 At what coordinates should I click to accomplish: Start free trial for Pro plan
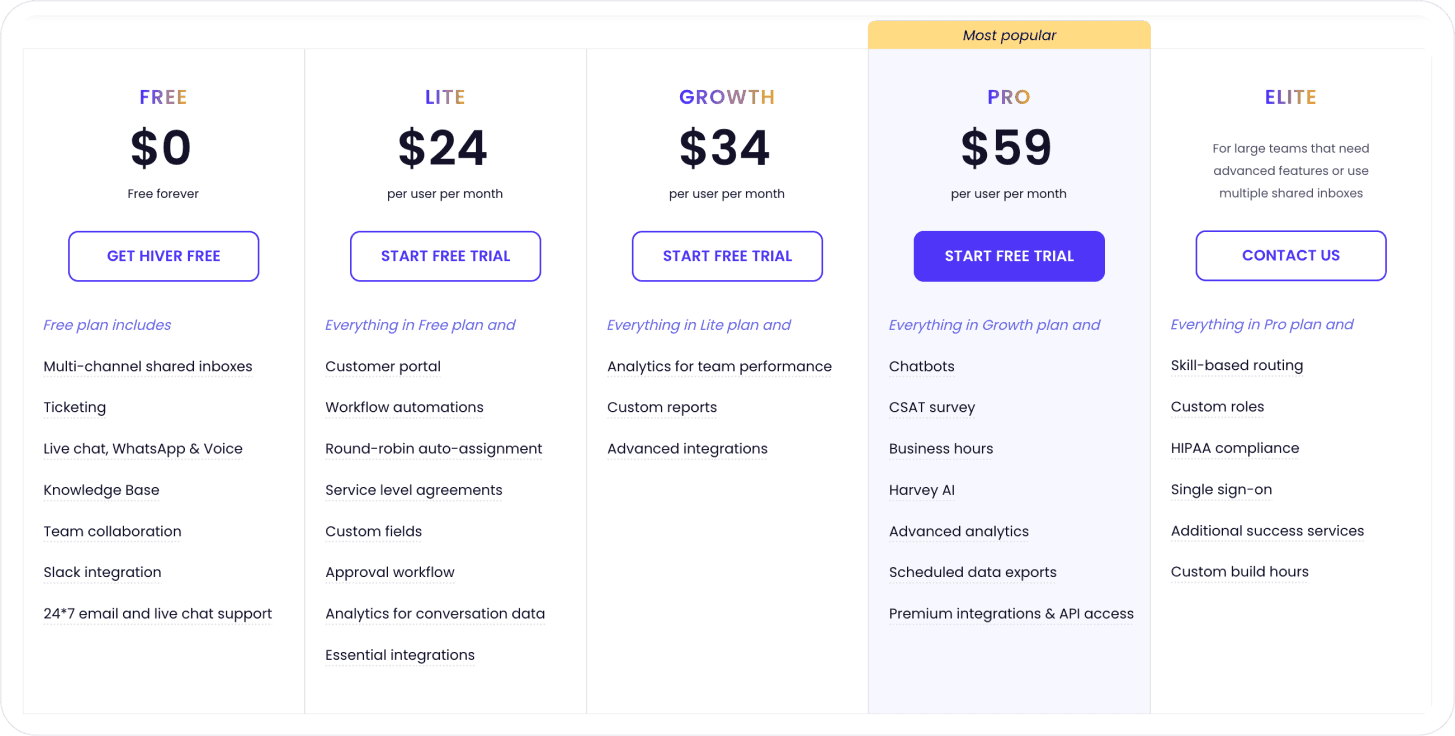(1009, 256)
